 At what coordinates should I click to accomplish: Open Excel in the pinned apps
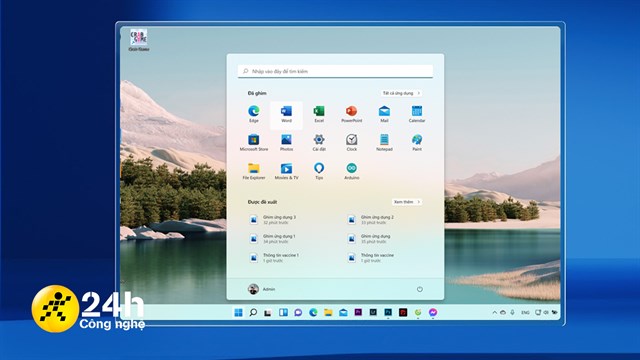[319, 114]
